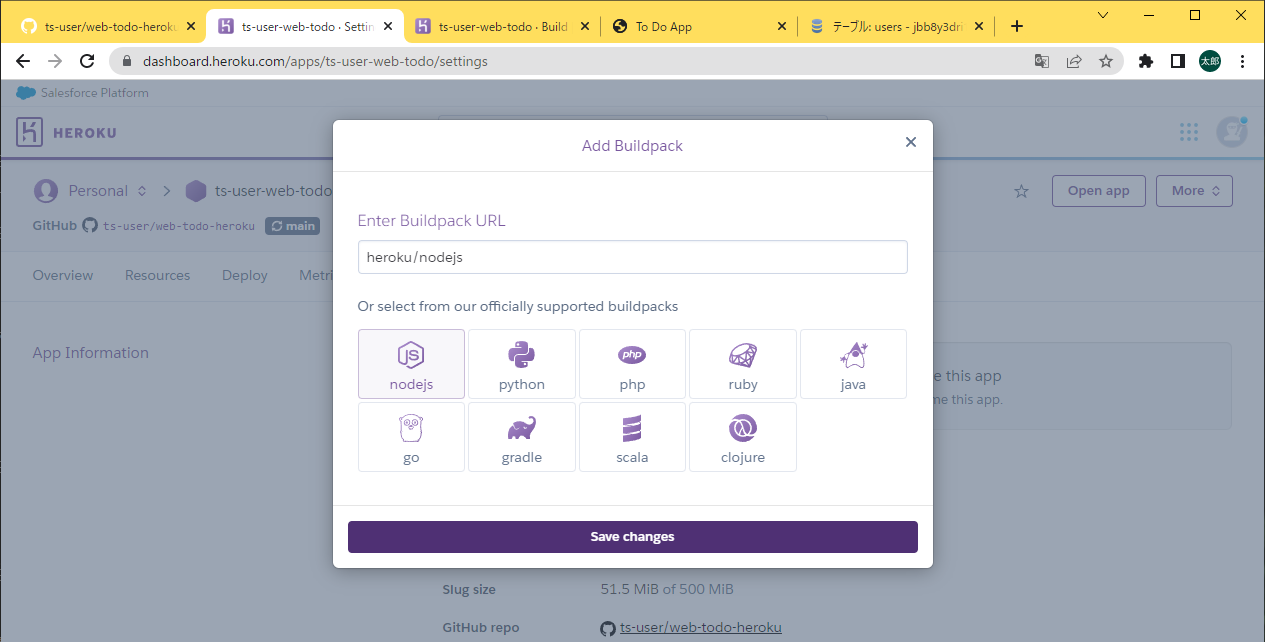This screenshot has width=1265, height=642.
Task: Close the To Do App browser tab
Action: click(x=782, y=27)
